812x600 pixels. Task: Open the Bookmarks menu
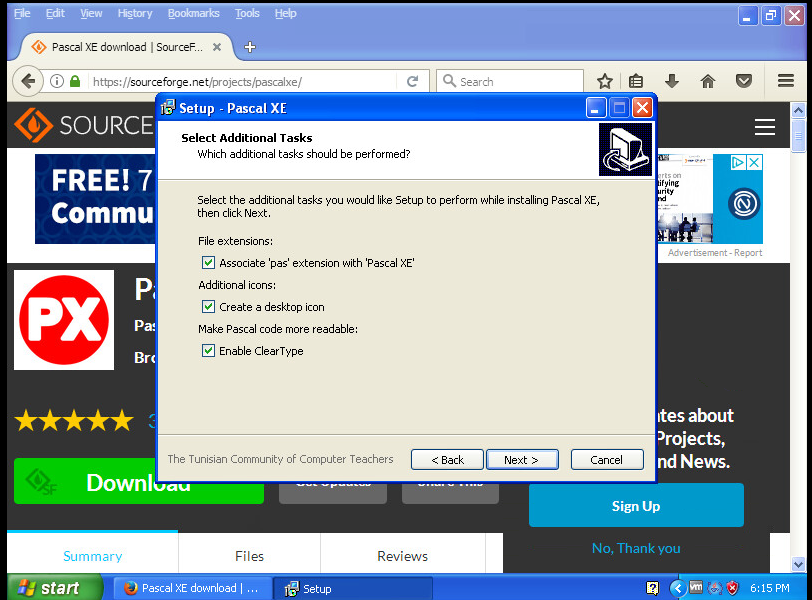pos(193,13)
